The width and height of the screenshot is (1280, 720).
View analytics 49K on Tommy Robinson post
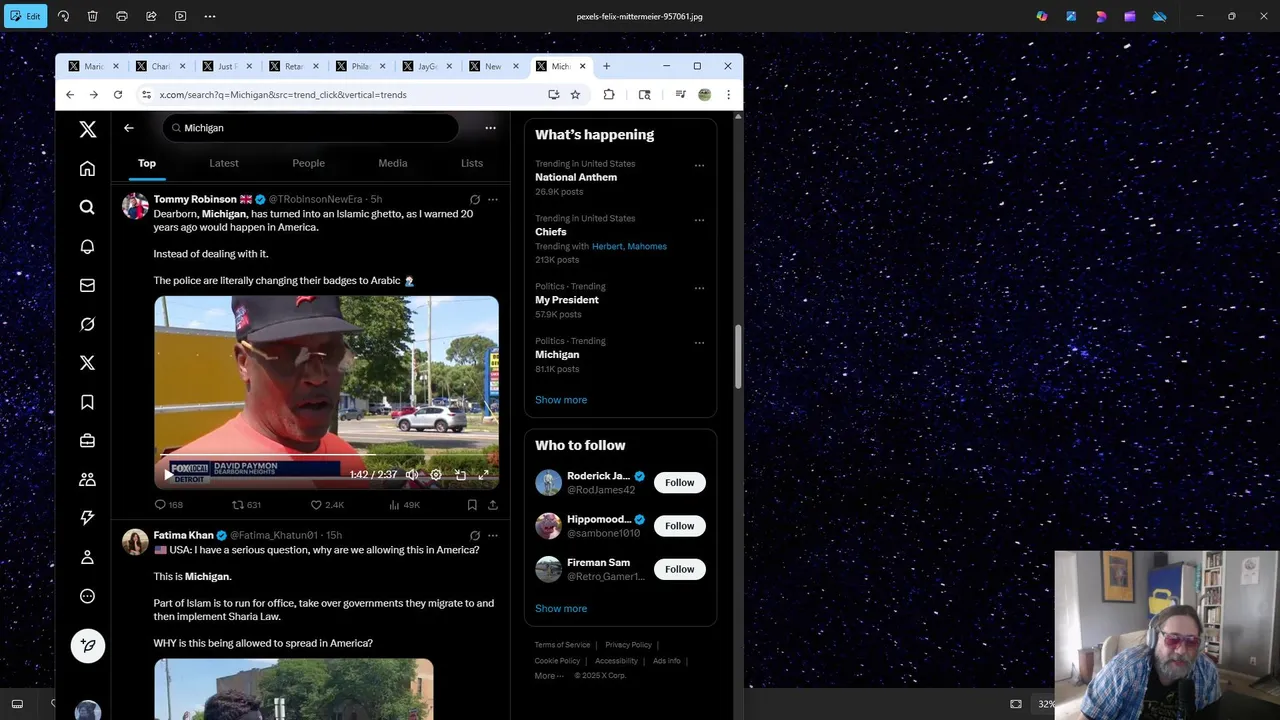coord(405,505)
